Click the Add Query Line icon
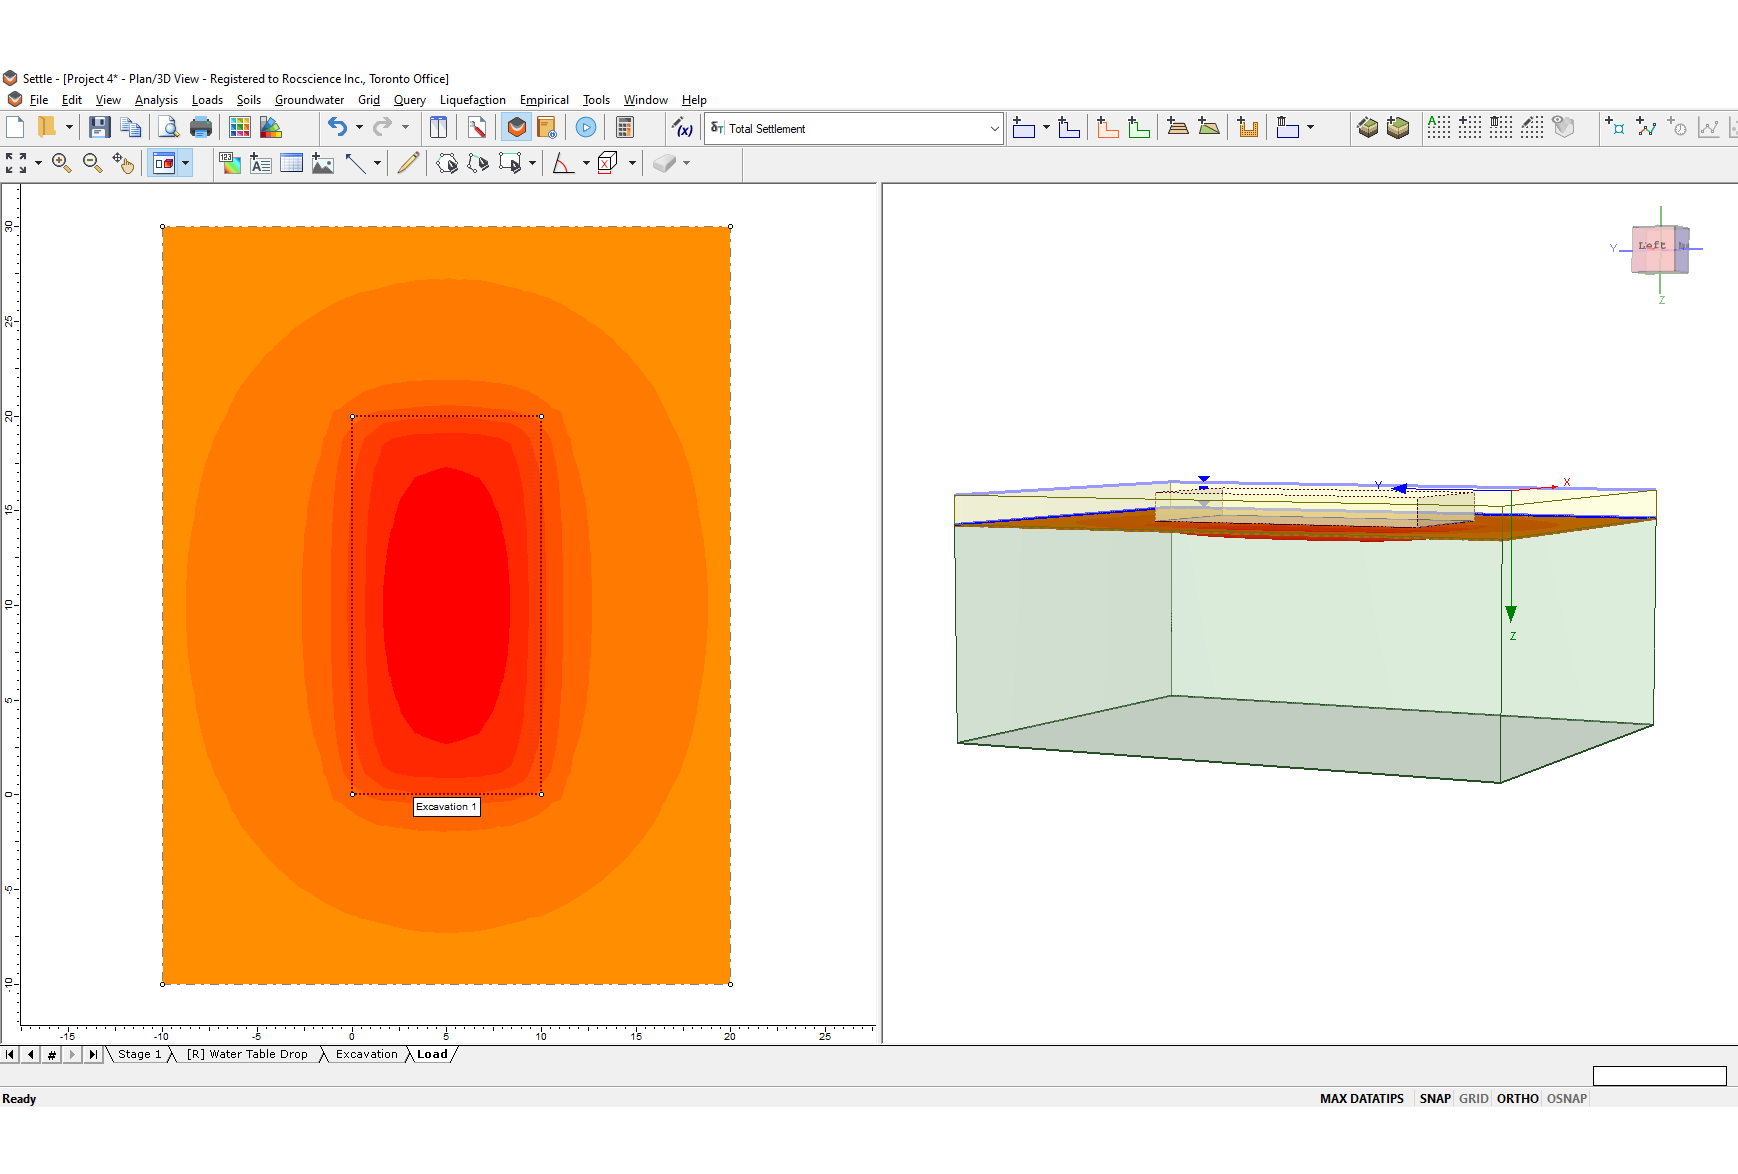The image size is (1738, 1174). tap(1646, 127)
